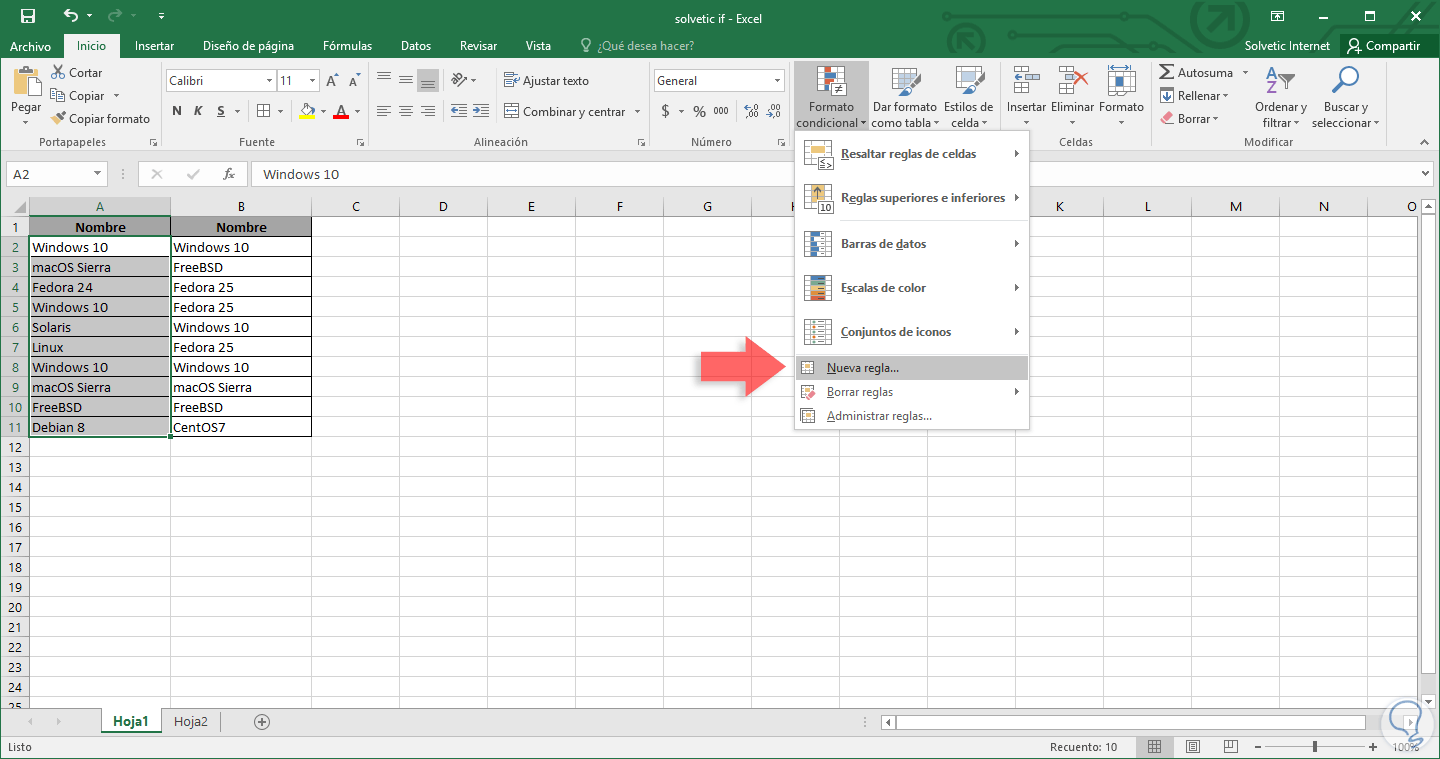Open the Calibri font name dropdown
Viewport: 1440px width, 759px height.
(269, 81)
